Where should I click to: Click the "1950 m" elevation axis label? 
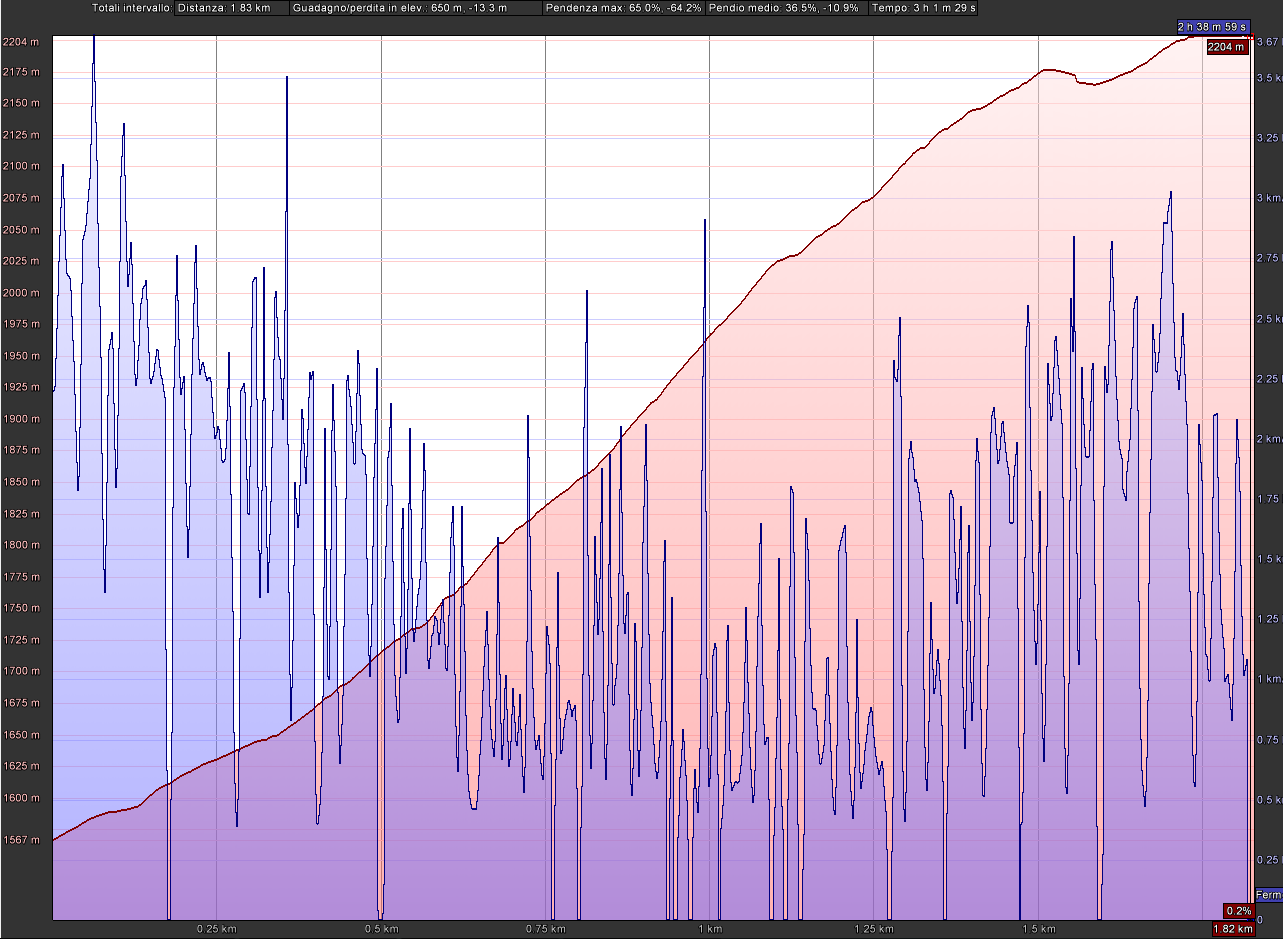[x=22, y=356]
